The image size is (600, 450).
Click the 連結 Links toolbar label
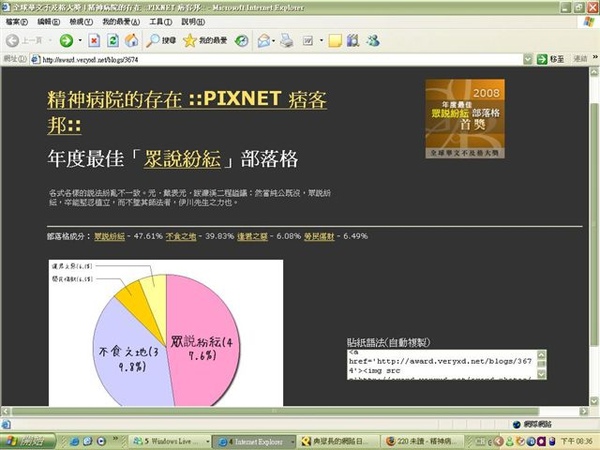coord(580,59)
